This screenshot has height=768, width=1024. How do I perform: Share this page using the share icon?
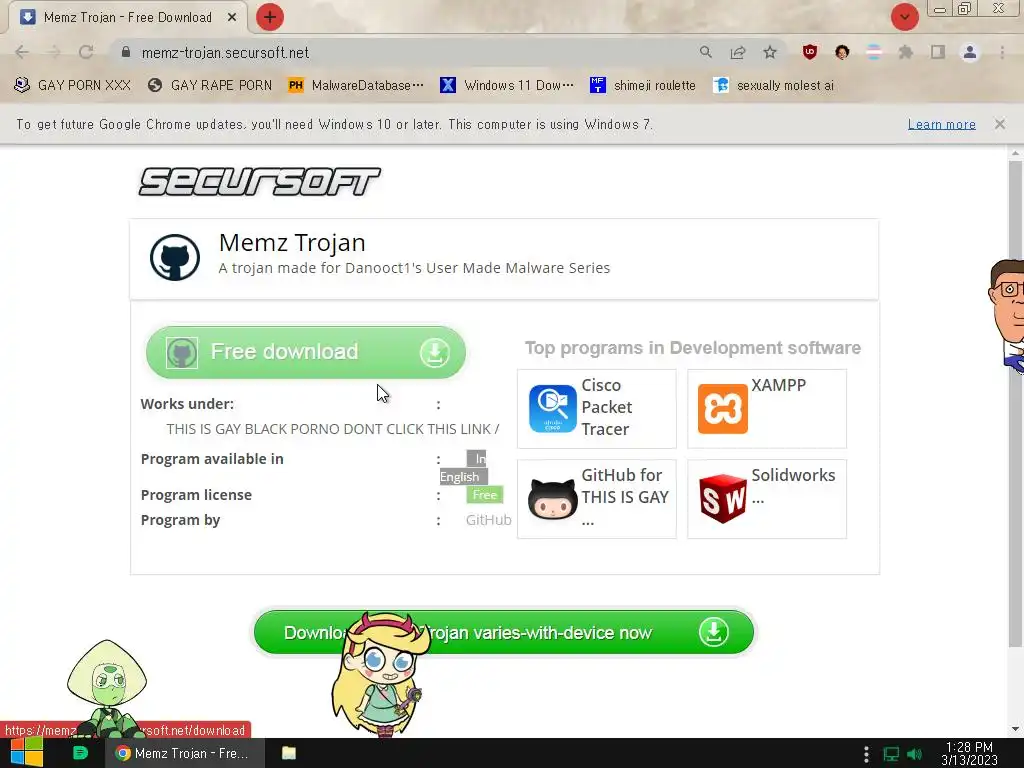pos(738,52)
